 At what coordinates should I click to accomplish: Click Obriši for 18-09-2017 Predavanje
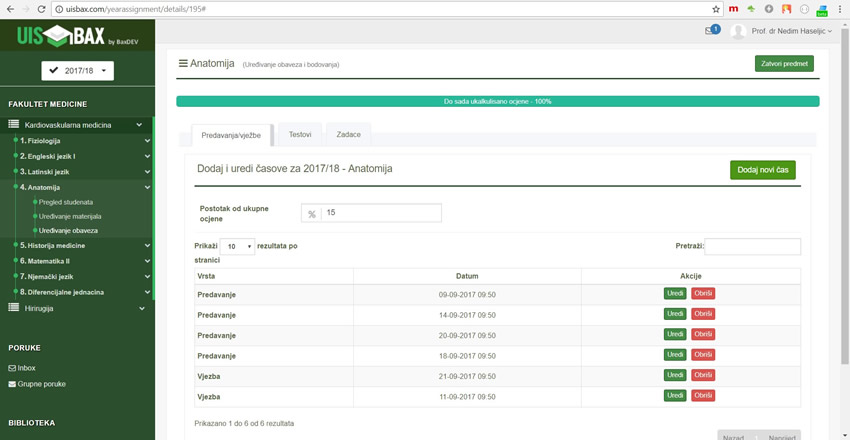[x=703, y=355]
